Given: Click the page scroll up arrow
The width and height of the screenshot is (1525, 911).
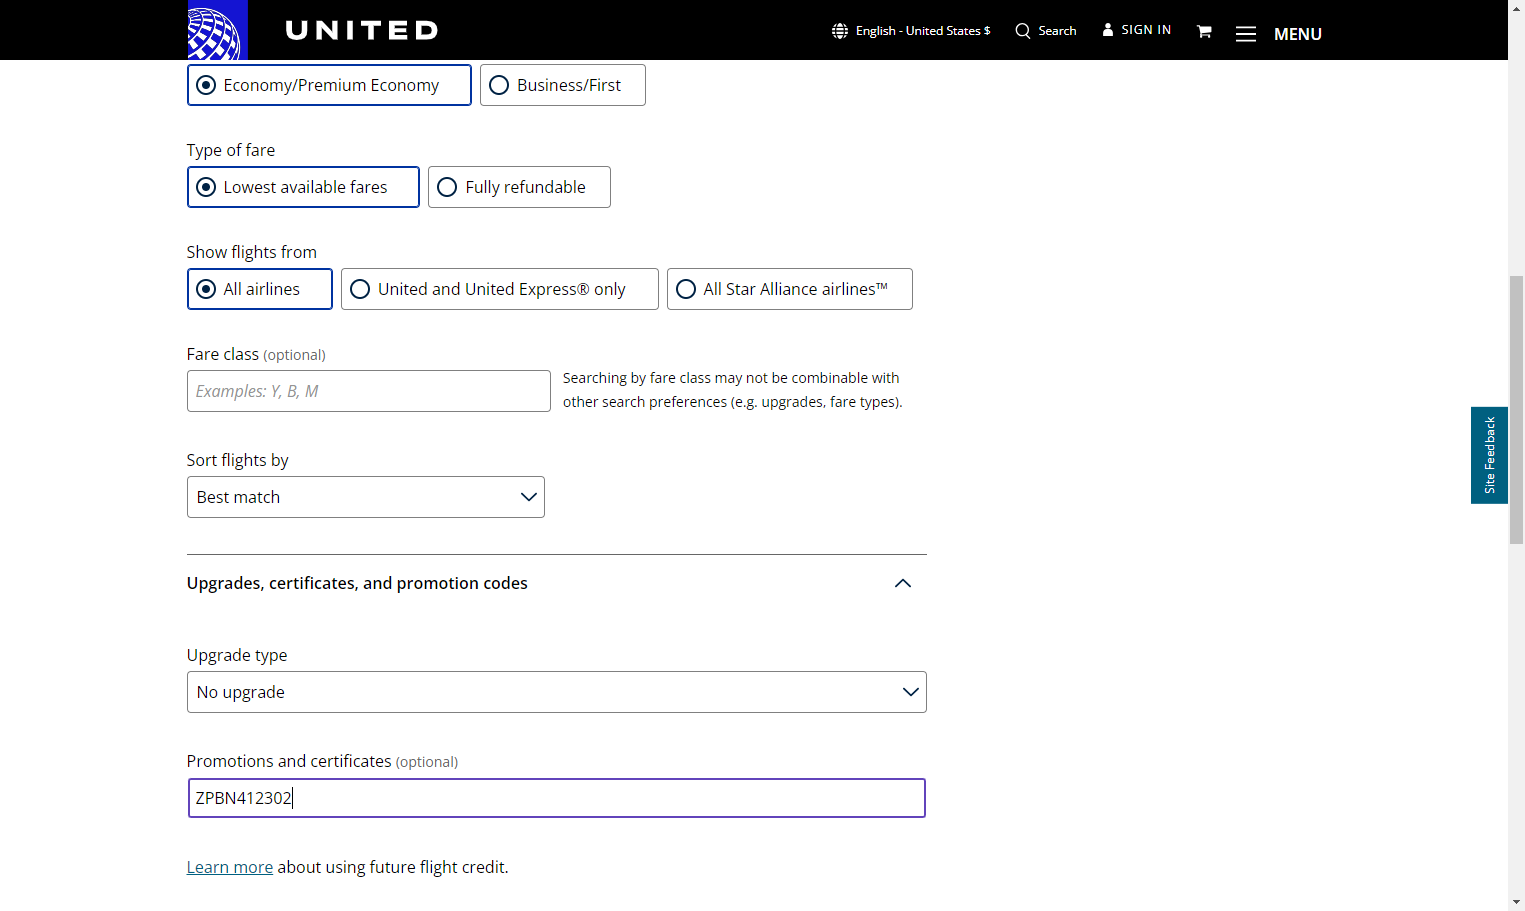Looking at the screenshot, I should [x=1516, y=8].
